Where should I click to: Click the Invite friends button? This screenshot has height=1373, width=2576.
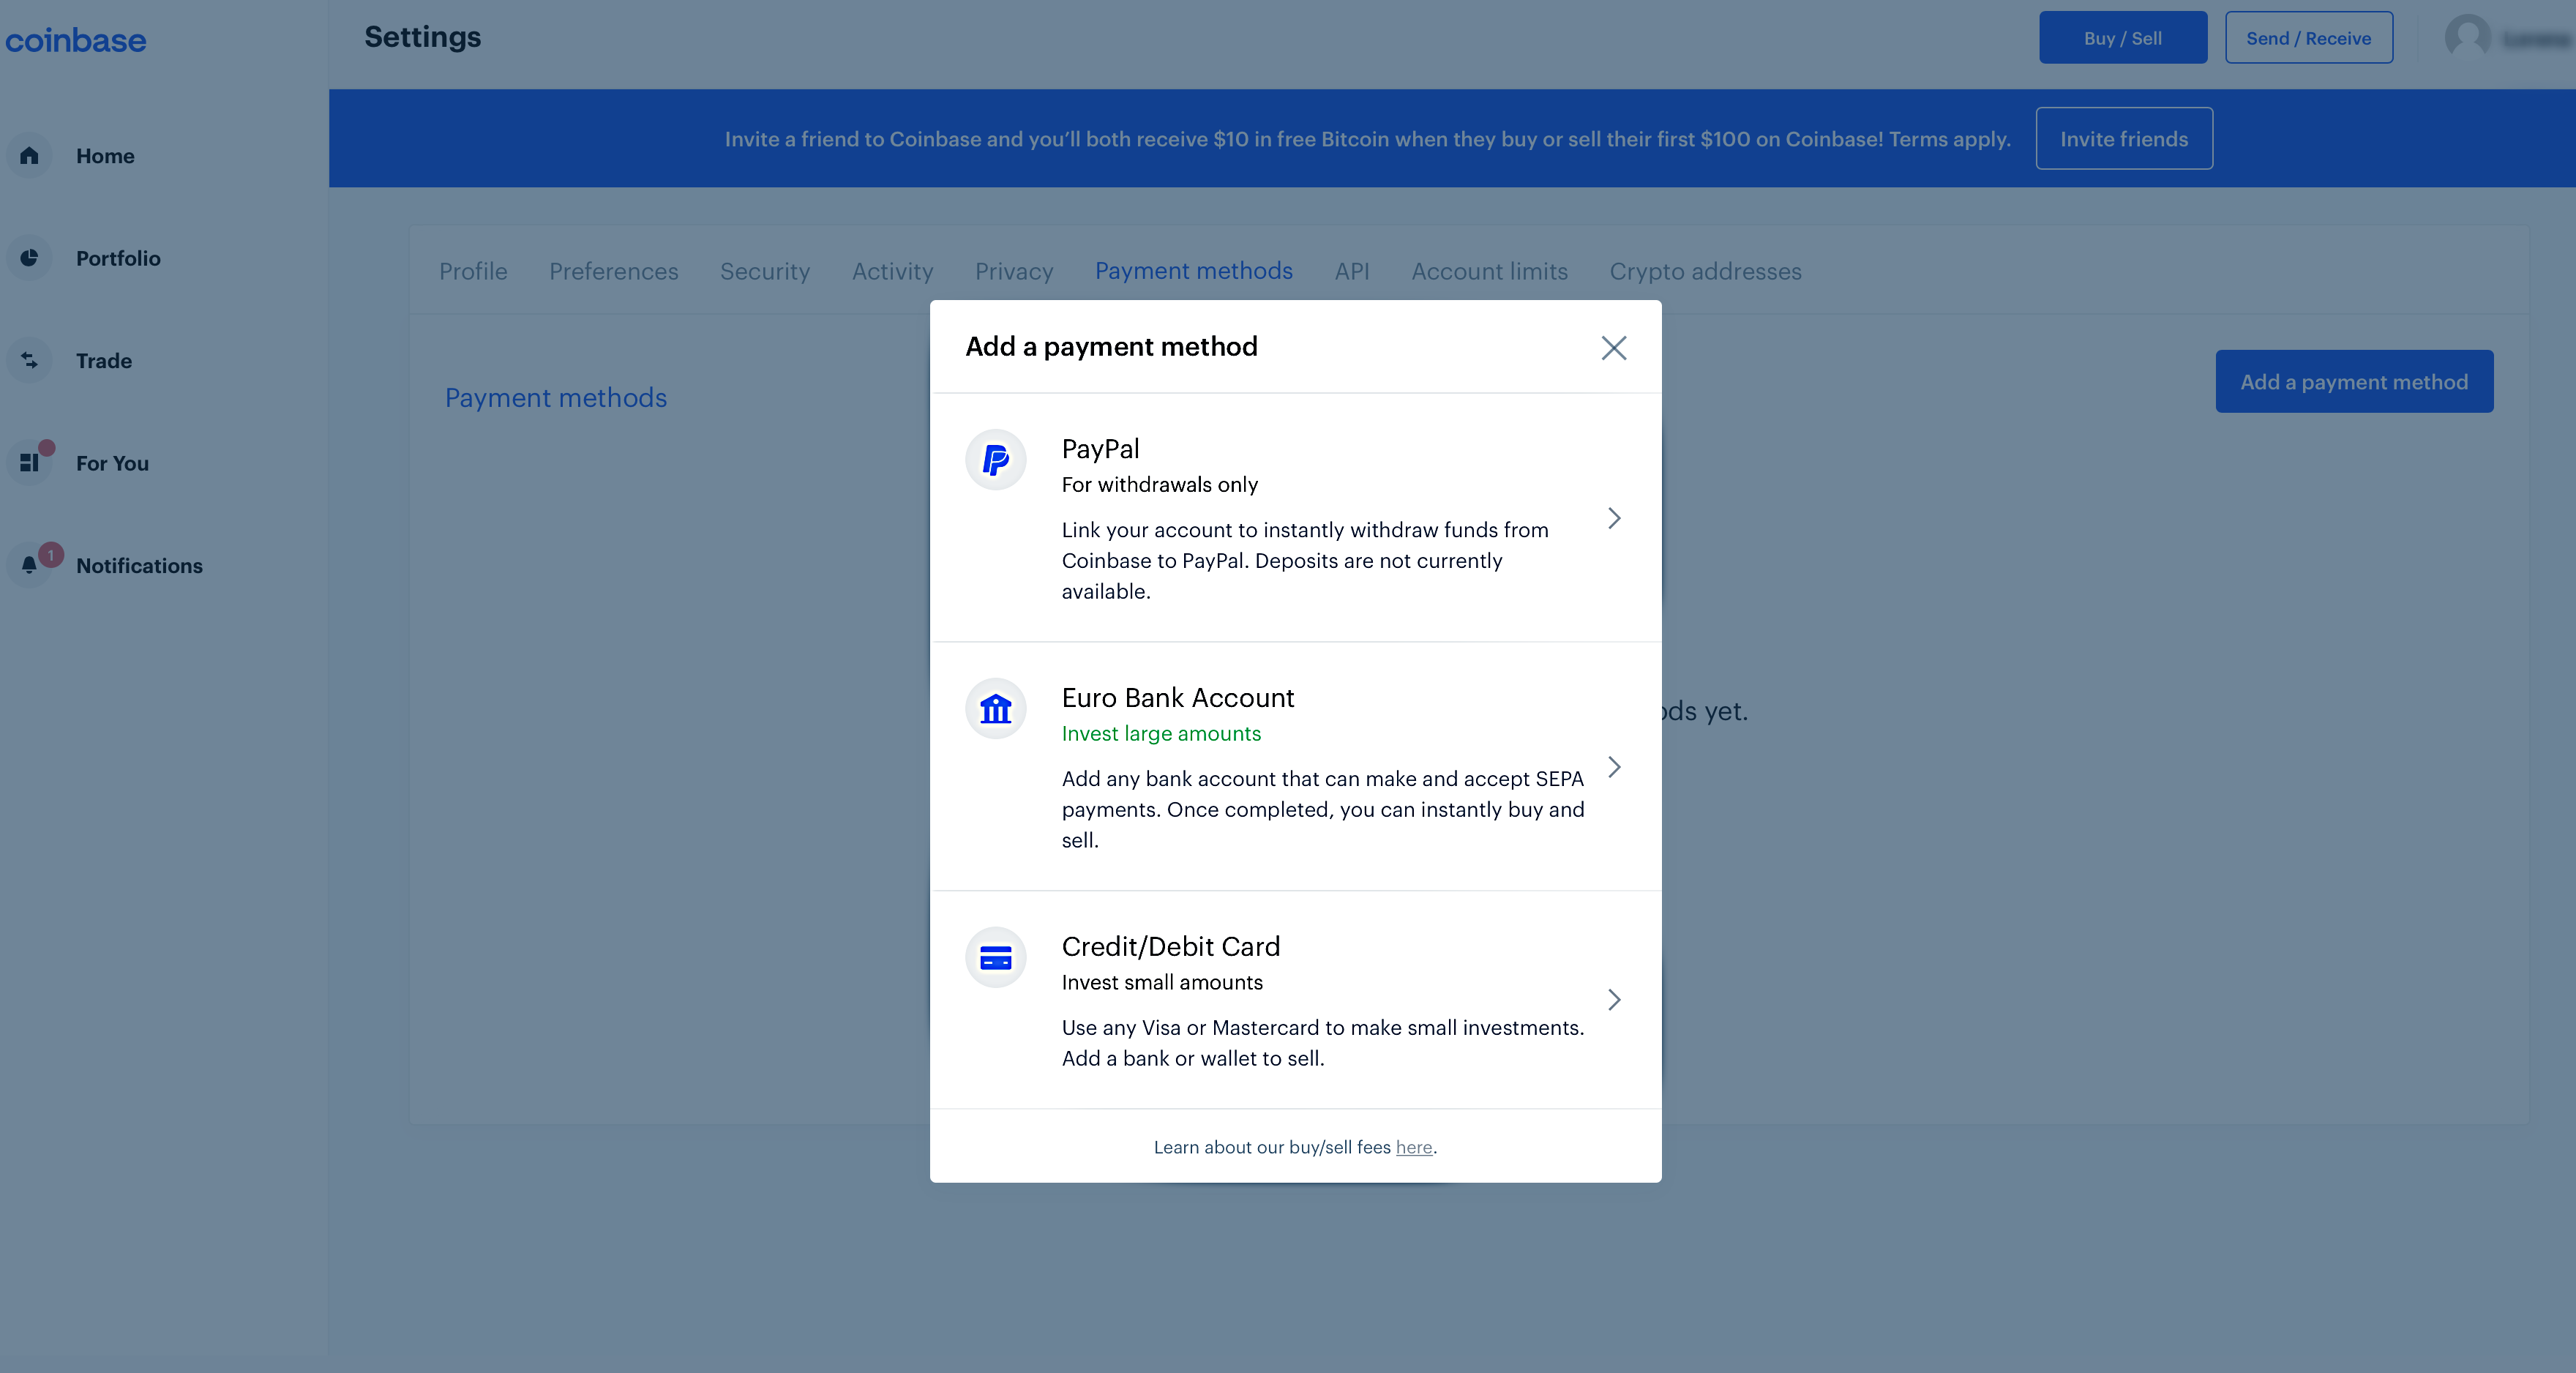(2123, 139)
